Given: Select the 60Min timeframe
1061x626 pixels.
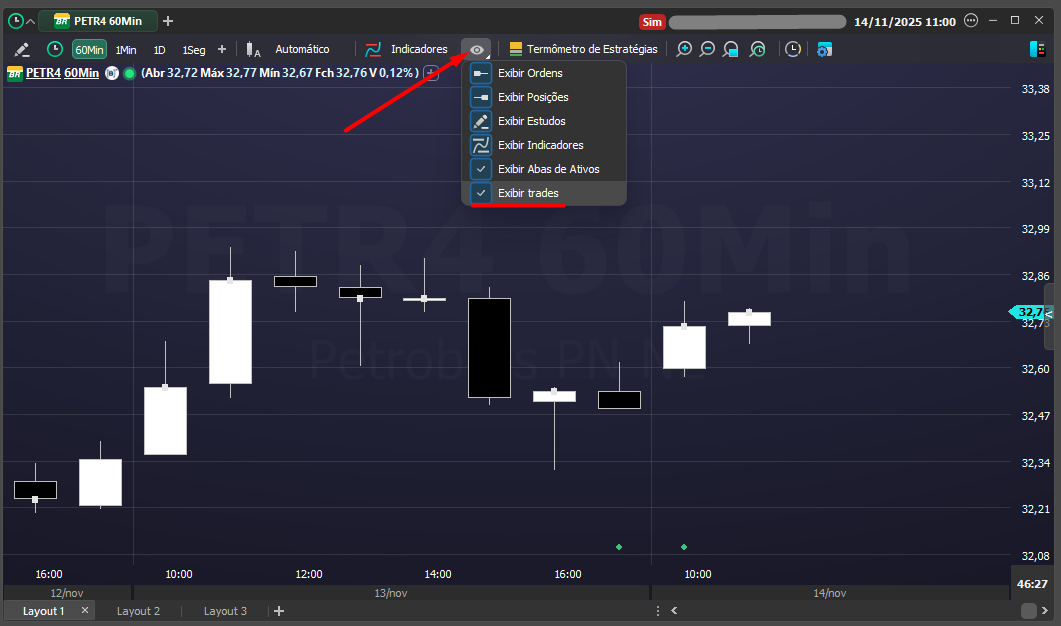Looking at the screenshot, I should coord(89,50).
